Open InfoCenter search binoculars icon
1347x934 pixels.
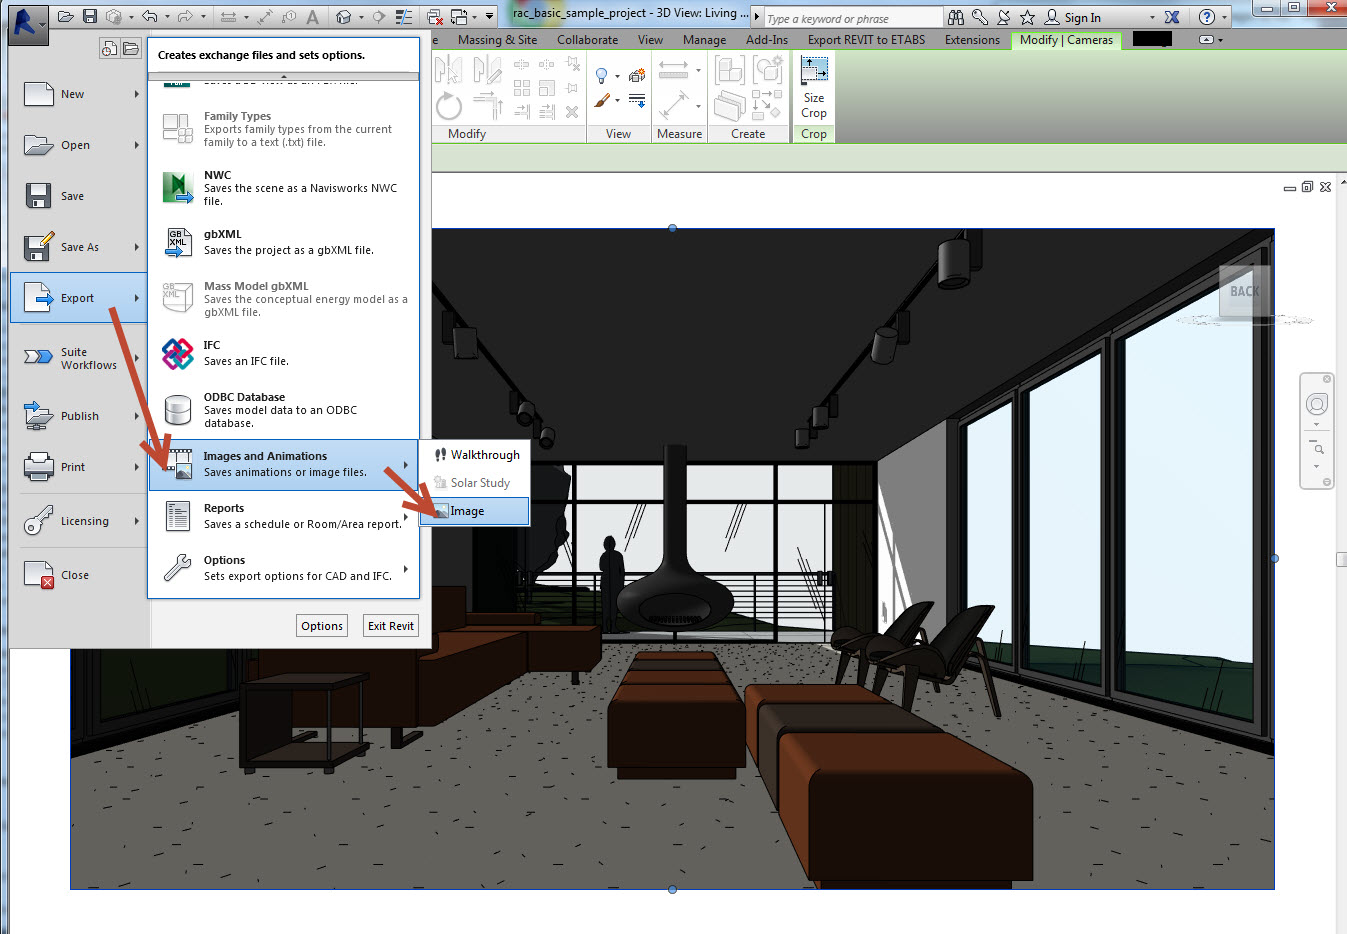coord(956,17)
